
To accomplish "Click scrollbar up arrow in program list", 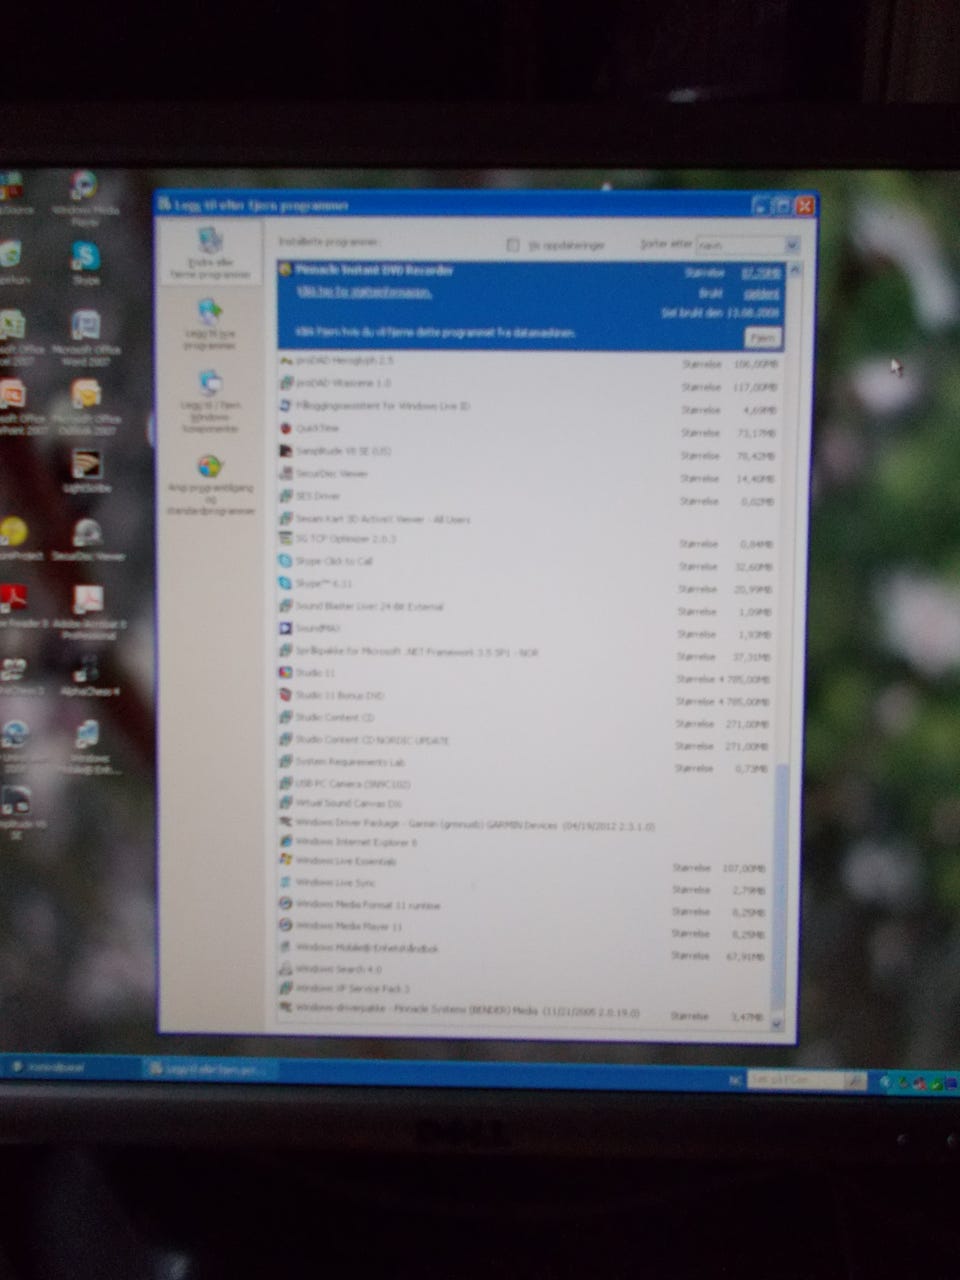I will pos(795,270).
